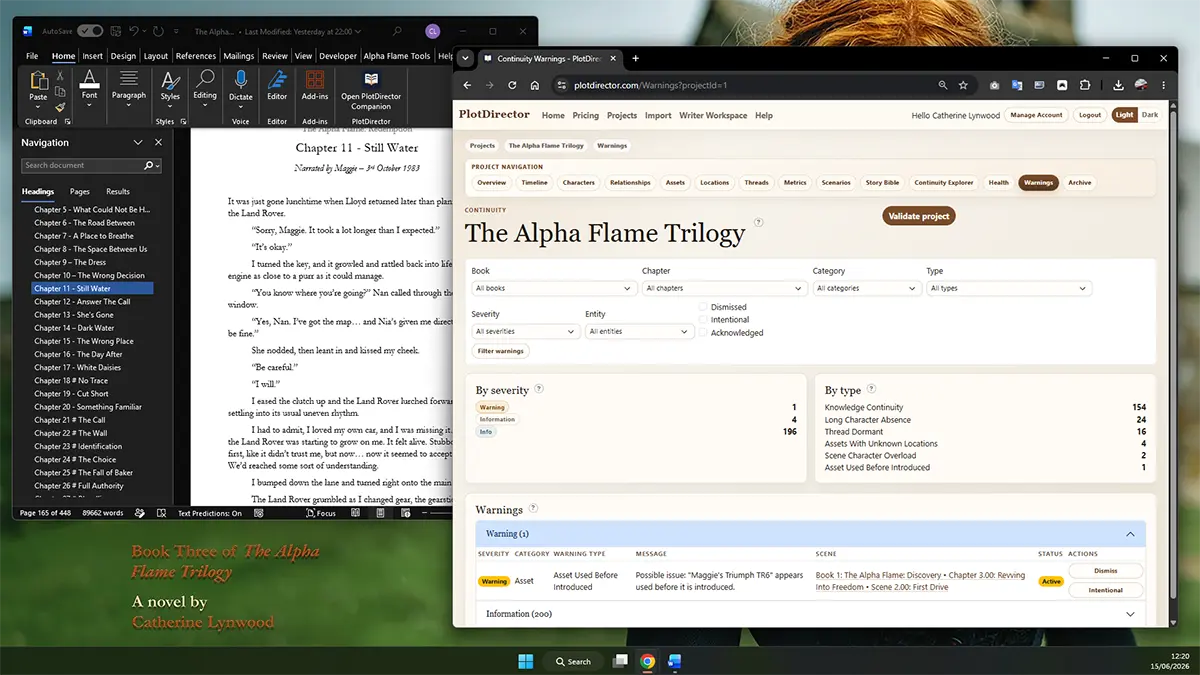1200x675 pixels.
Task: Switch PlotDirector to Light theme
Action: coord(1125,115)
